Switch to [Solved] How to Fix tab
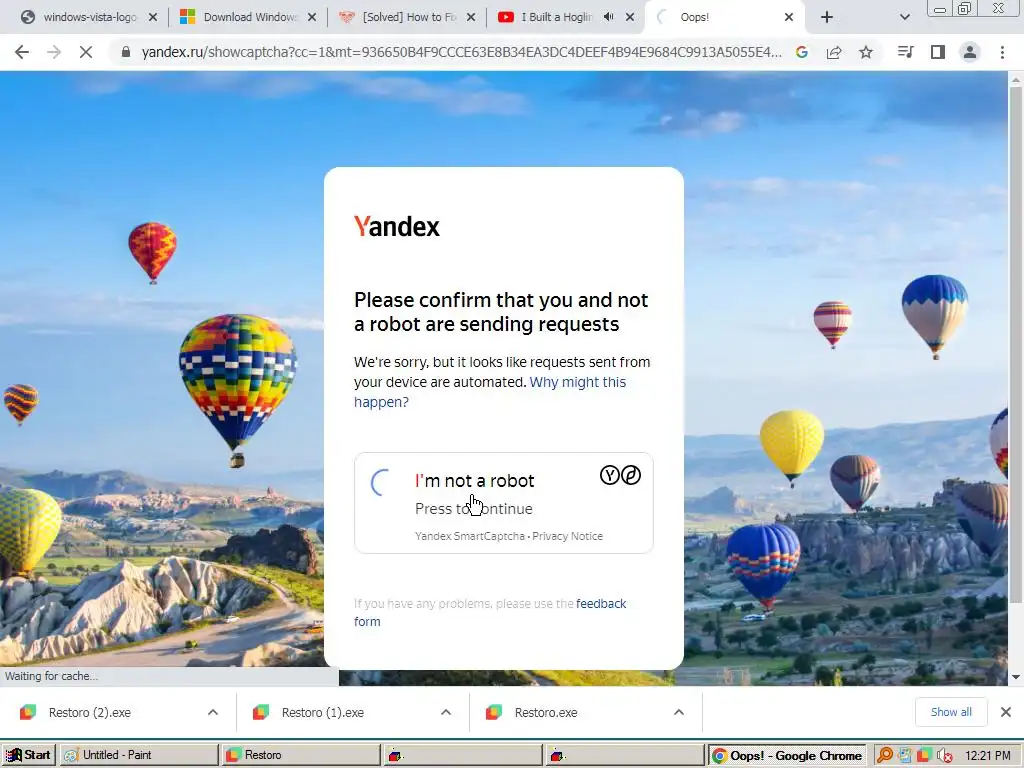 [x=408, y=17]
